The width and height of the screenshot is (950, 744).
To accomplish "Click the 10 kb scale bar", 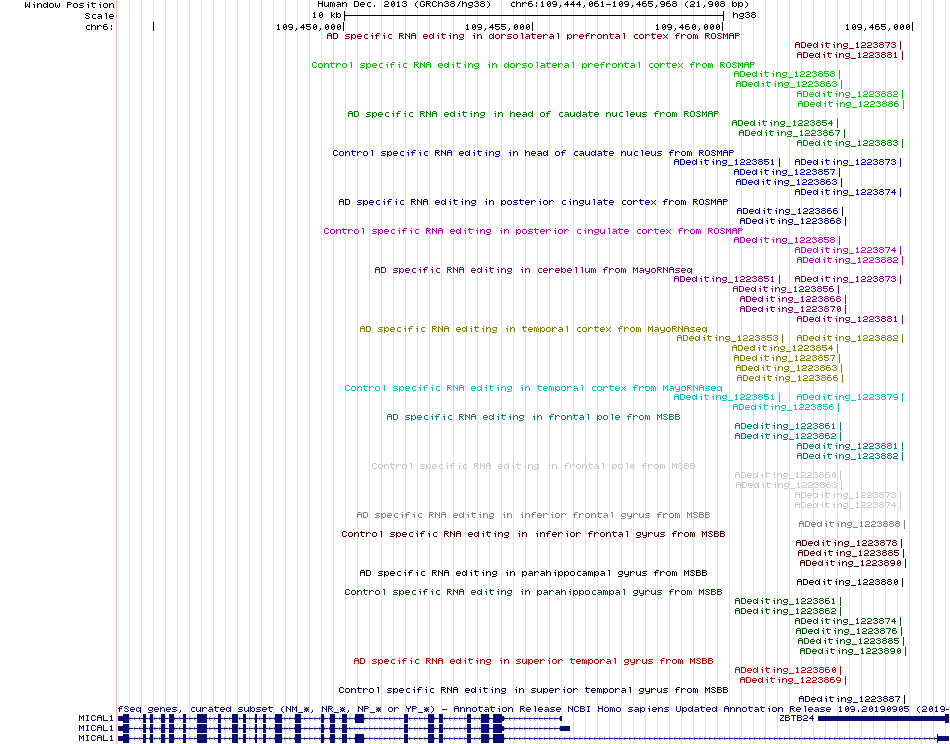I will click(534, 15).
